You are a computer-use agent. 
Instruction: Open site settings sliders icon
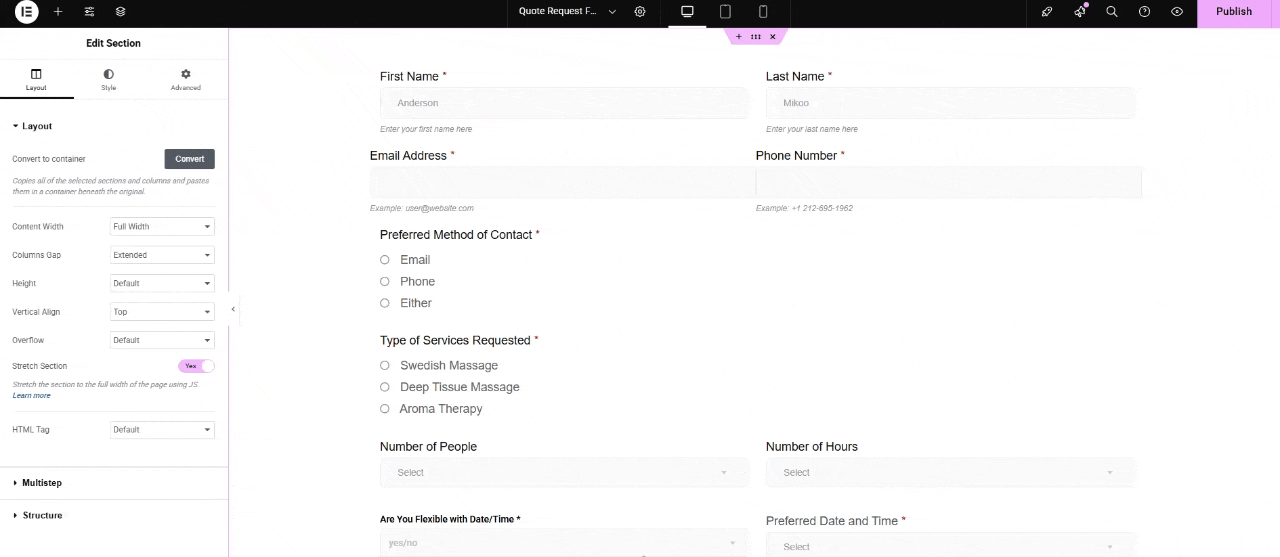pos(90,12)
